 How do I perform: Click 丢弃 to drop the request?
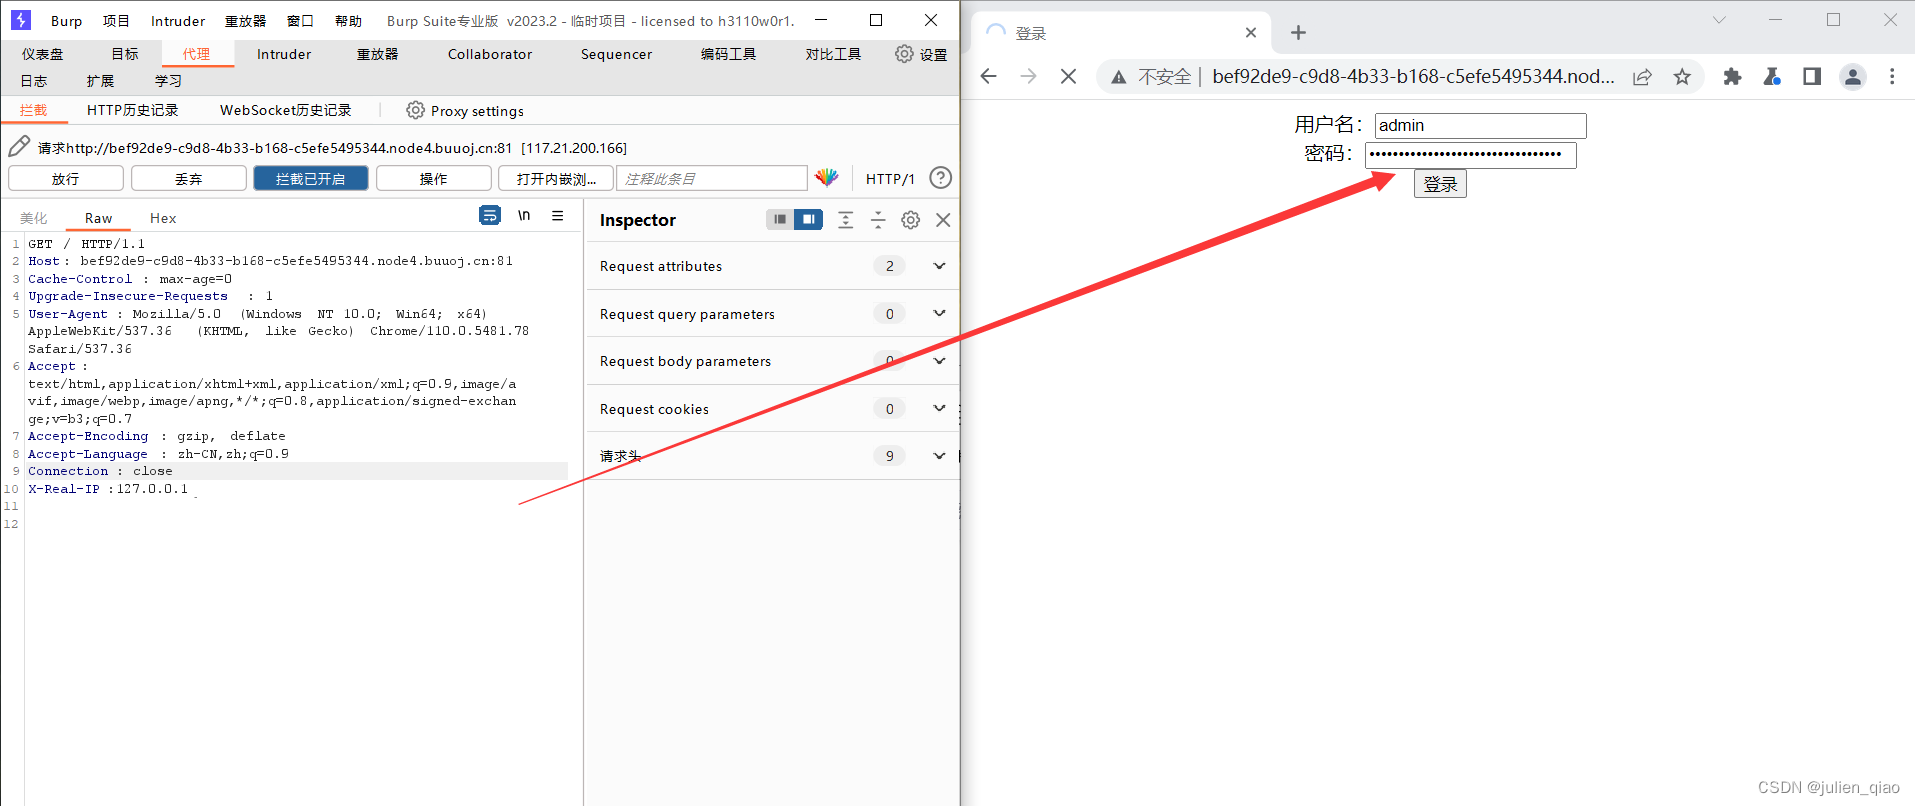coord(189,178)
